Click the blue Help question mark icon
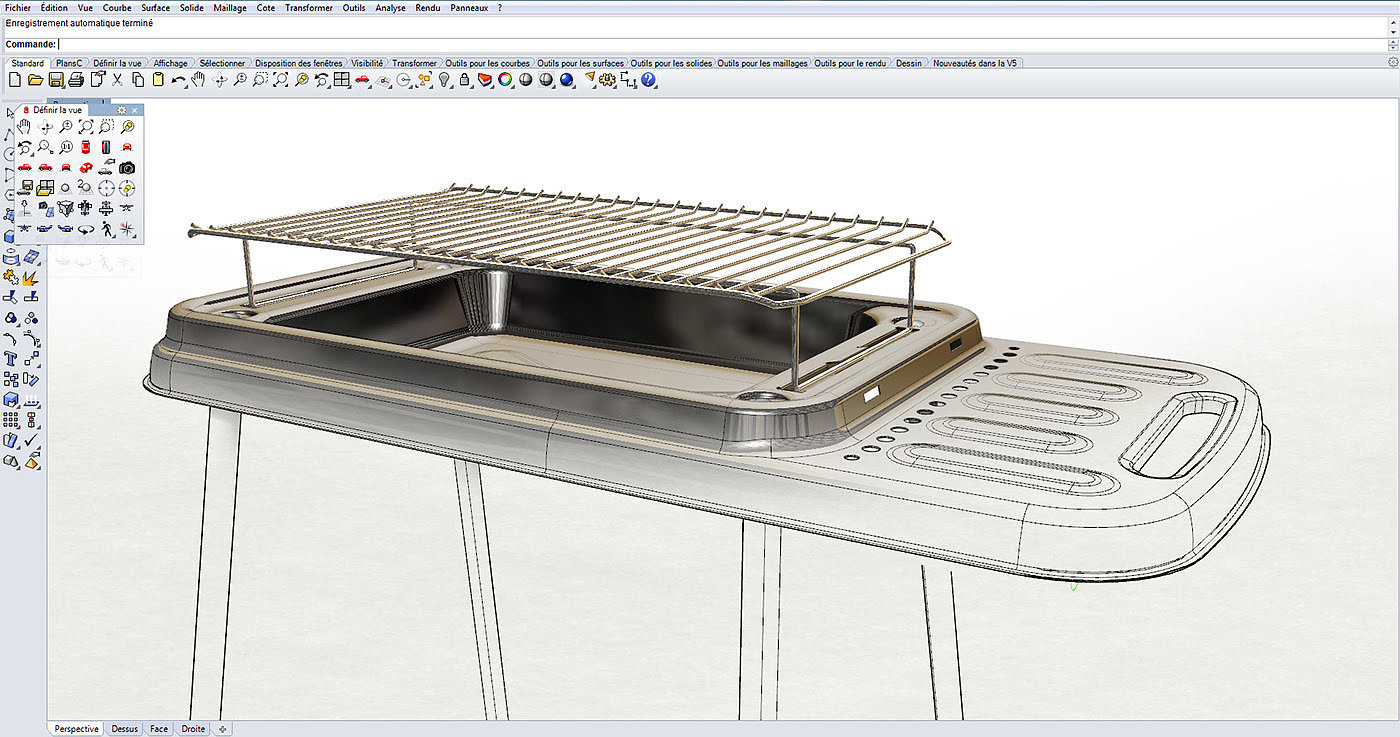Image resolution: width=1400 pixels, height=737 pixels. 648,80
